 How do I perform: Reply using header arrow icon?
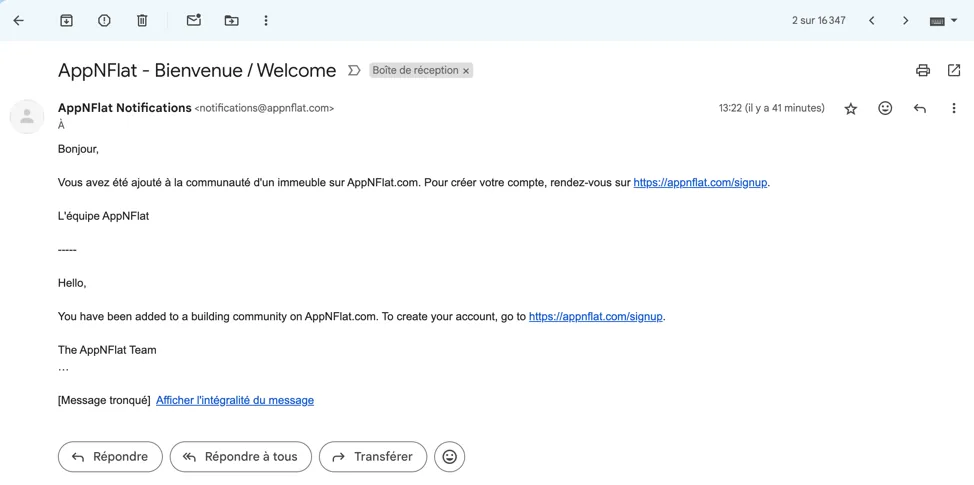pos(920,109)
